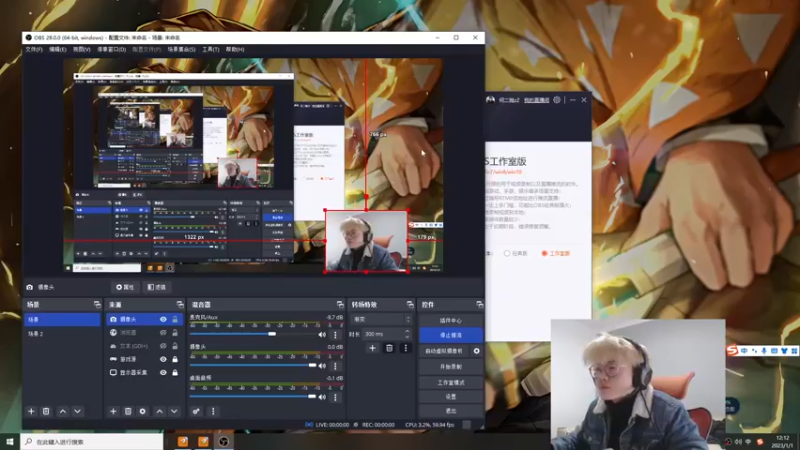
Task: Undock the Controls panel icon
Action: click(x=480, y=305)
